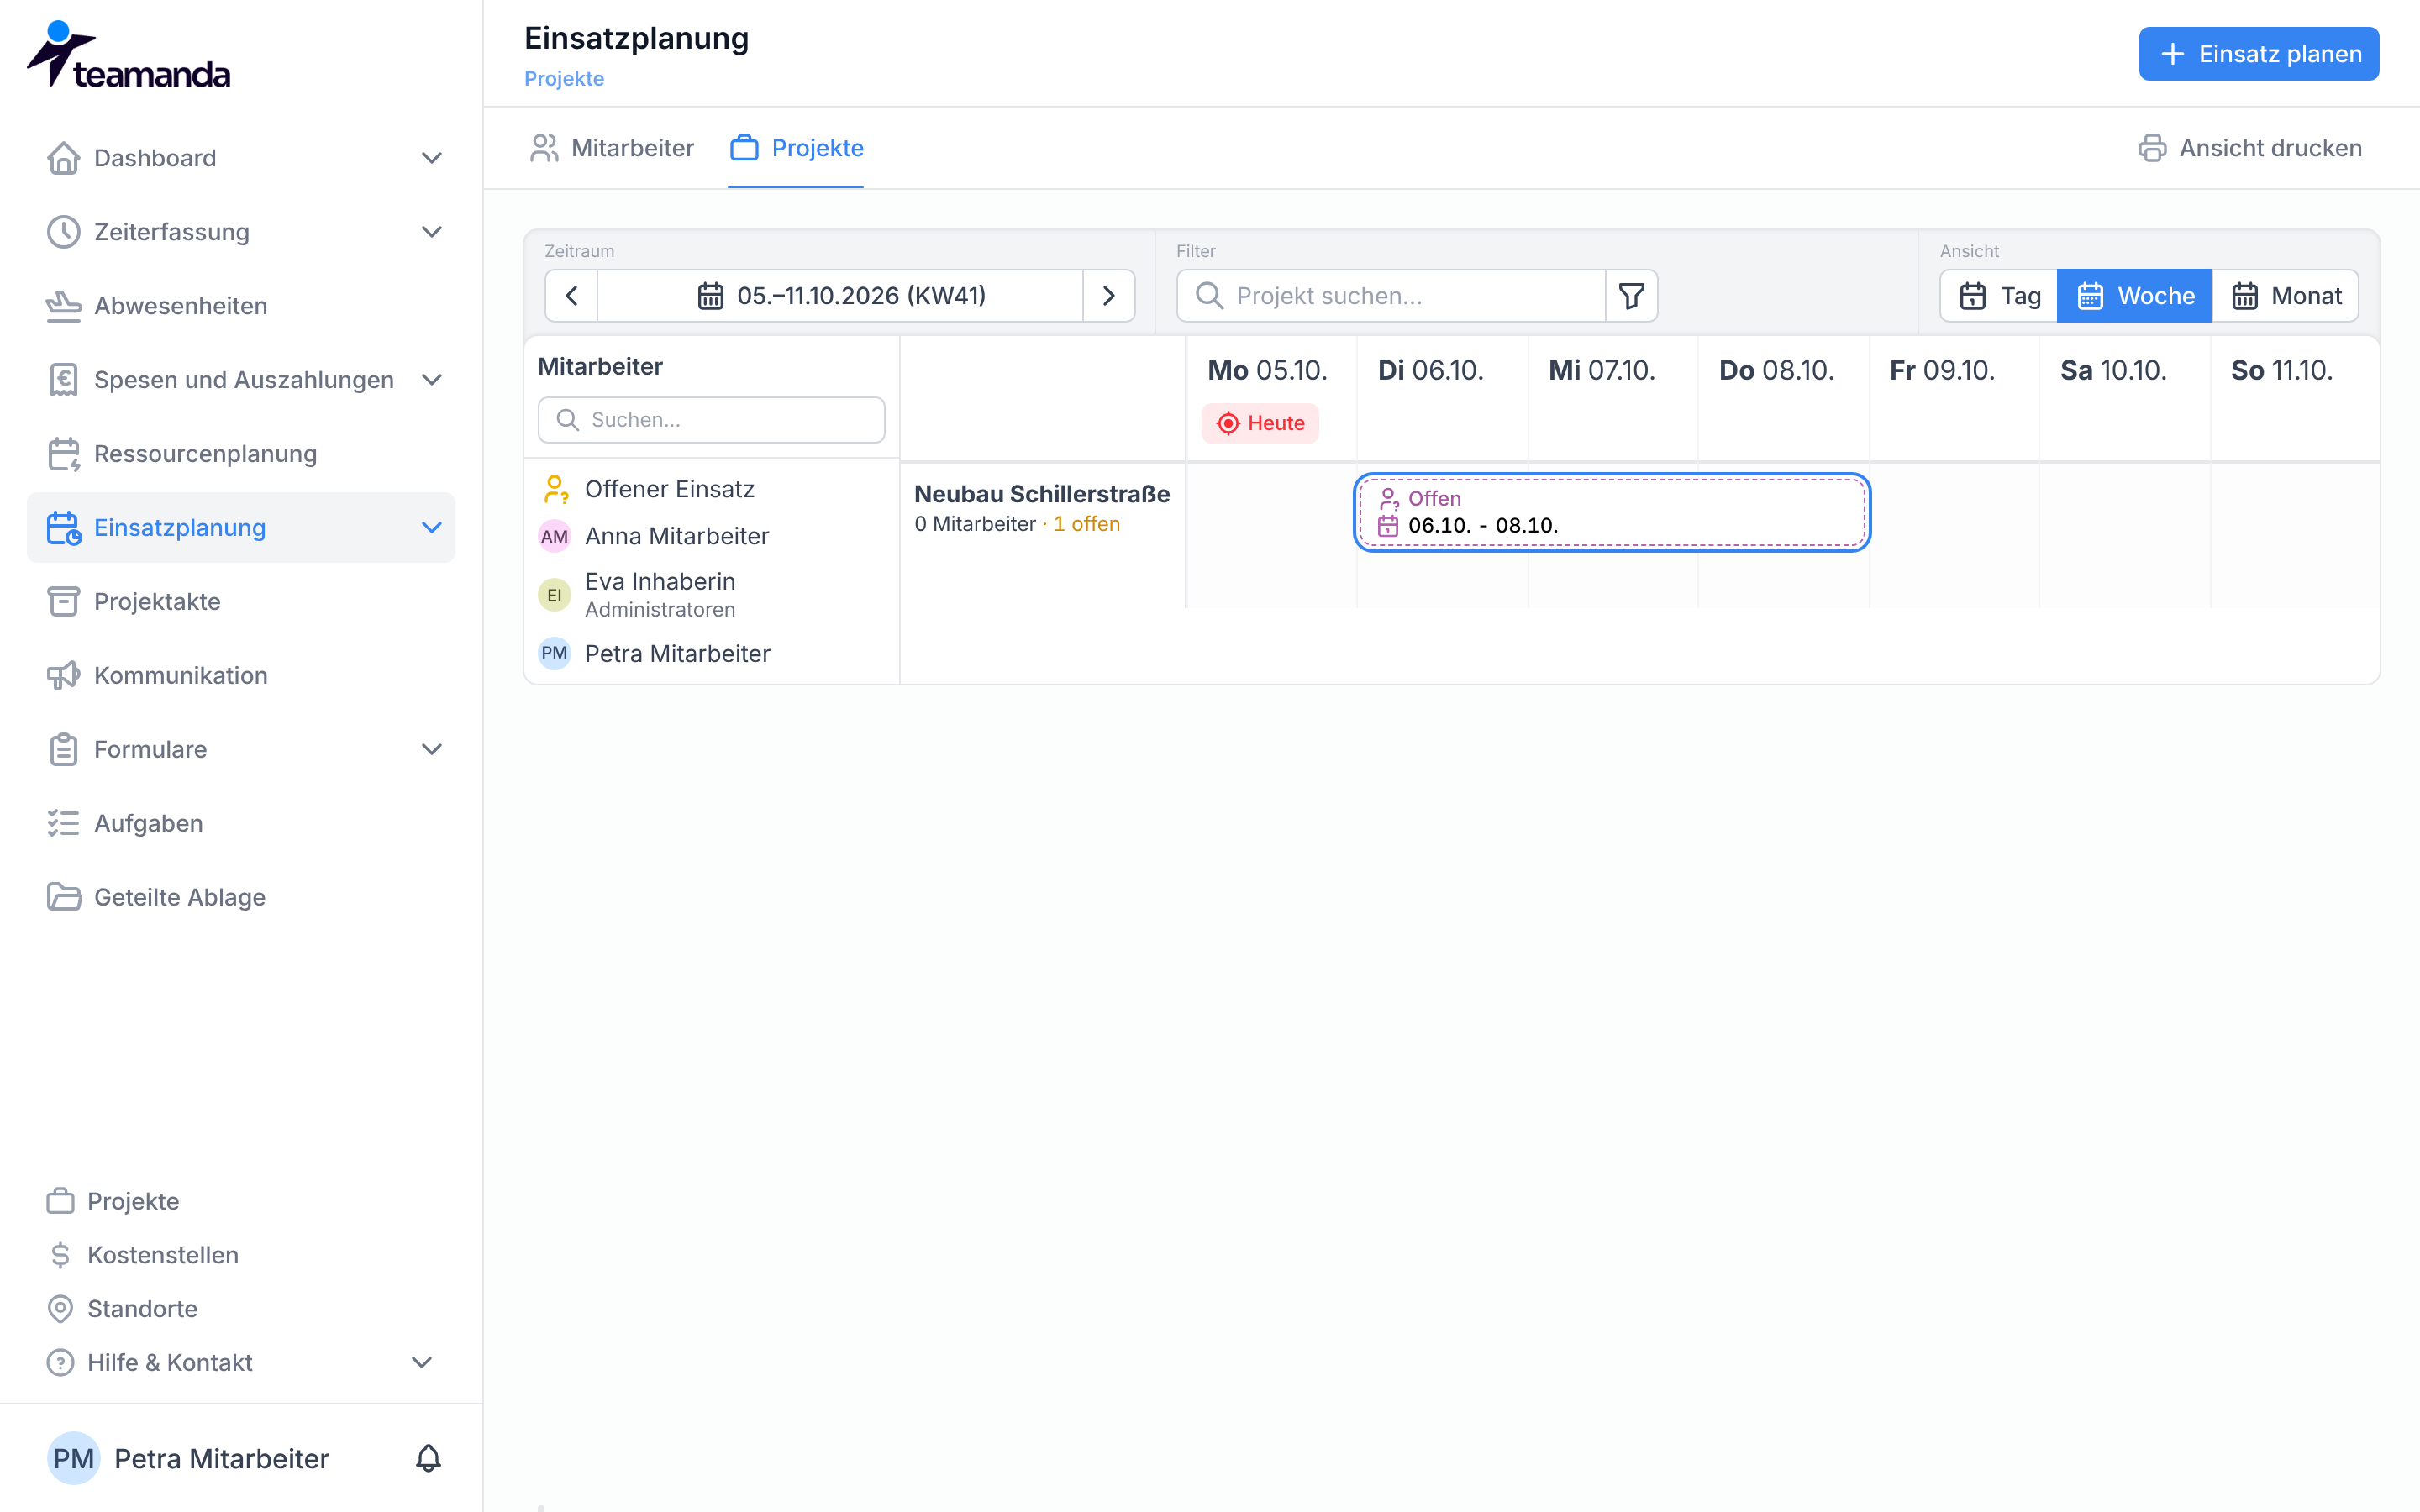Viewport: 2420px width, 1512px height.
Task: Go to previous week arrow
Action: point(572,296)
